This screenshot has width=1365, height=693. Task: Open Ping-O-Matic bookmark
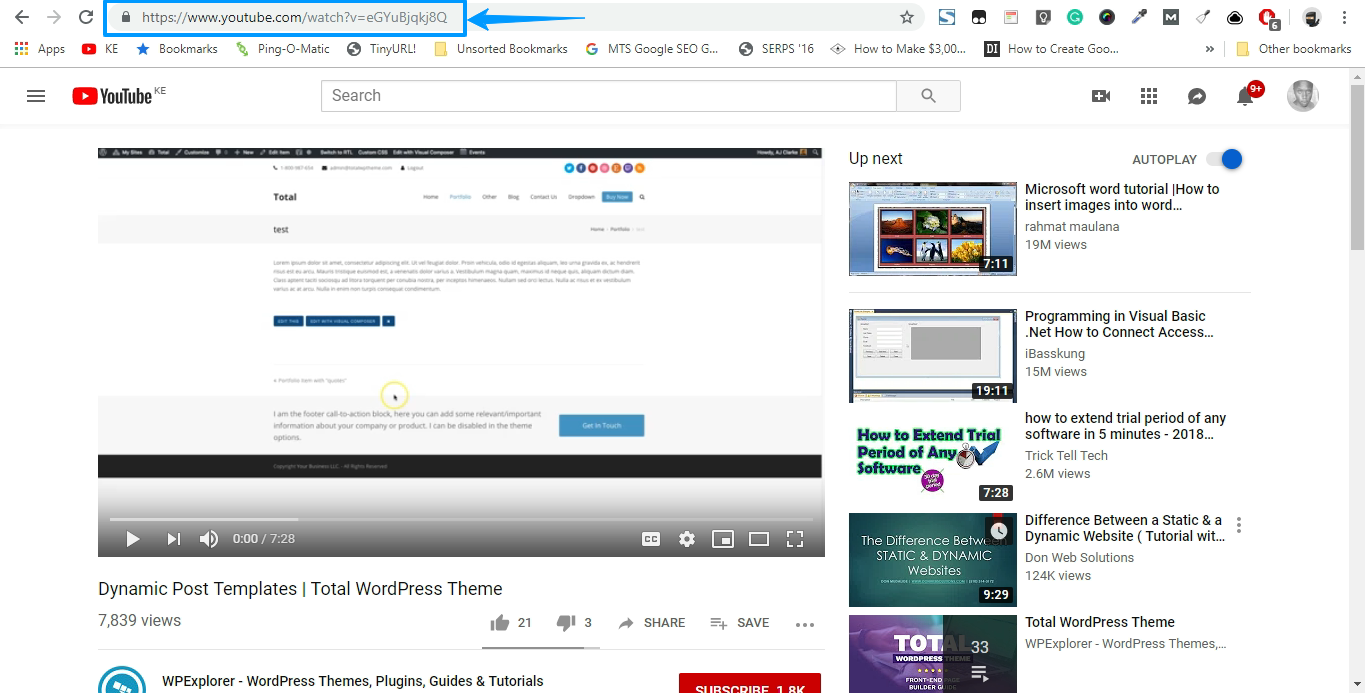(x=283, y=48)
